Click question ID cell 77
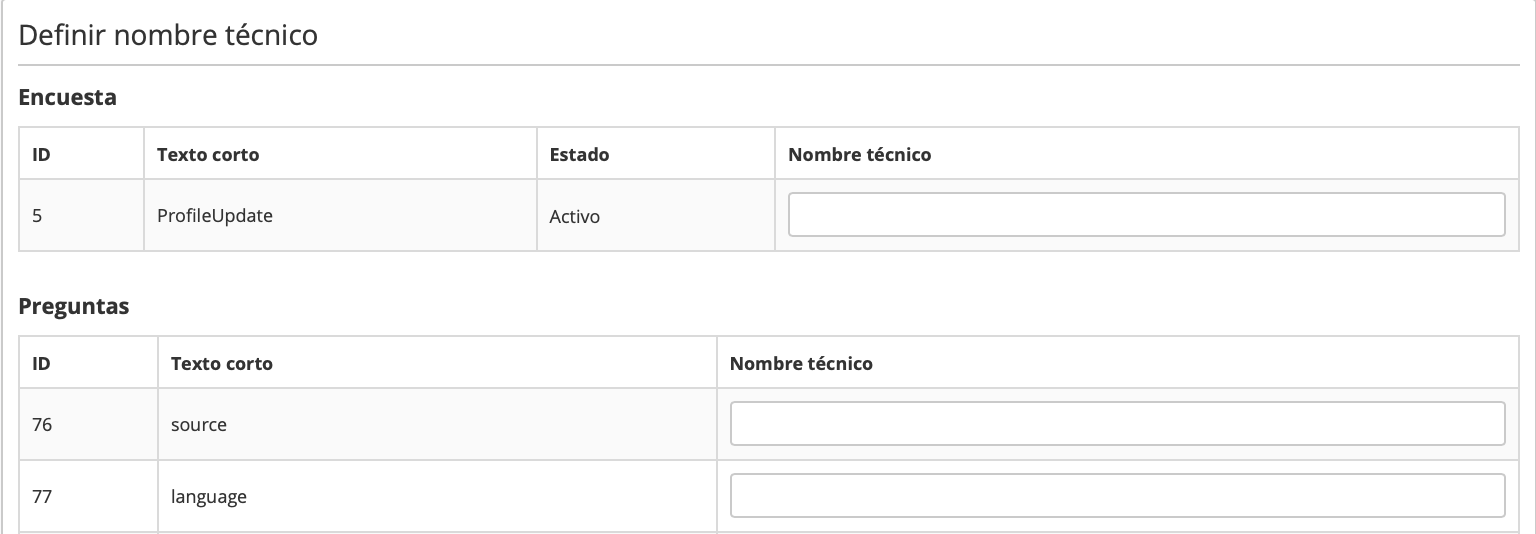The width and height of the screenshot is (1536, 534). coord(42,497)
